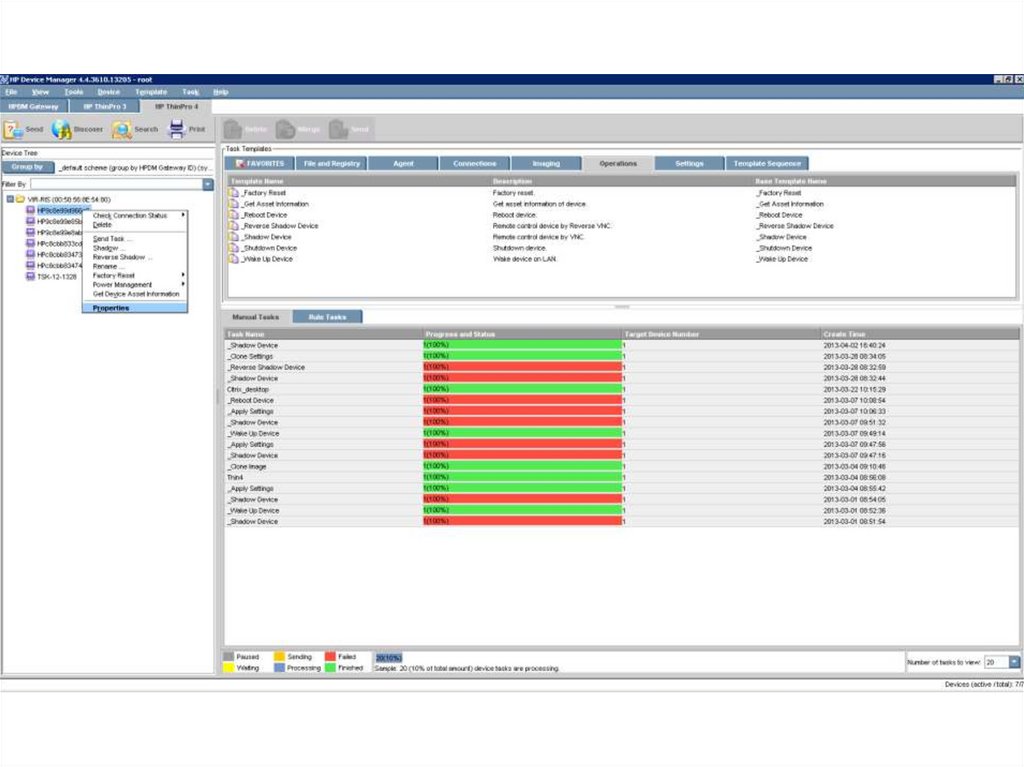The height and width of the screenshot is (767, 1024).
Task: Click the _Shadow Device template icon
Action: pos(234,237)
